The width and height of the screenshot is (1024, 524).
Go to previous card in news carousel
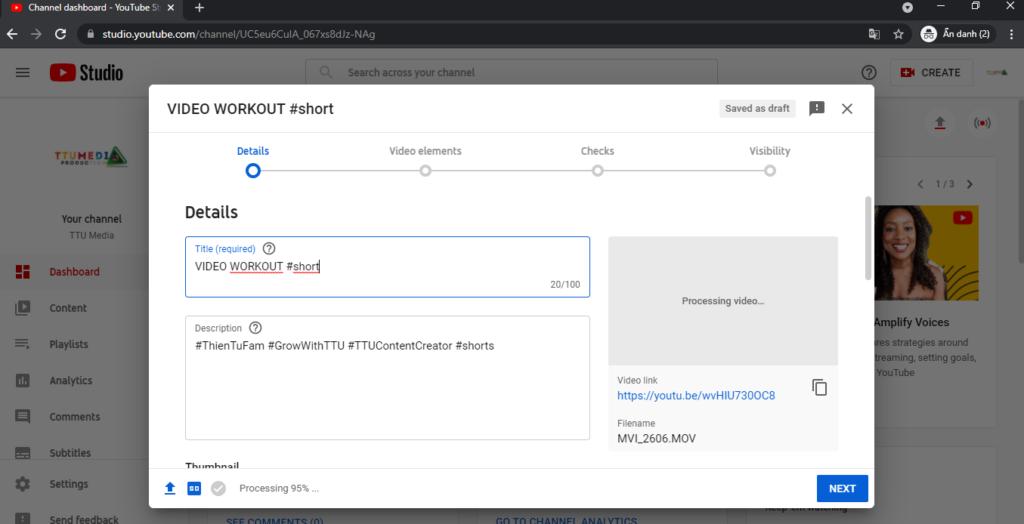tap(922, 184)
